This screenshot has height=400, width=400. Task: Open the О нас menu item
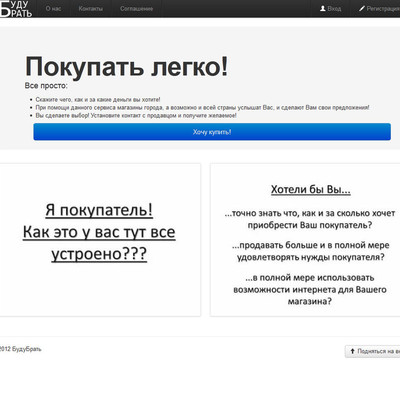click(53, 9)
